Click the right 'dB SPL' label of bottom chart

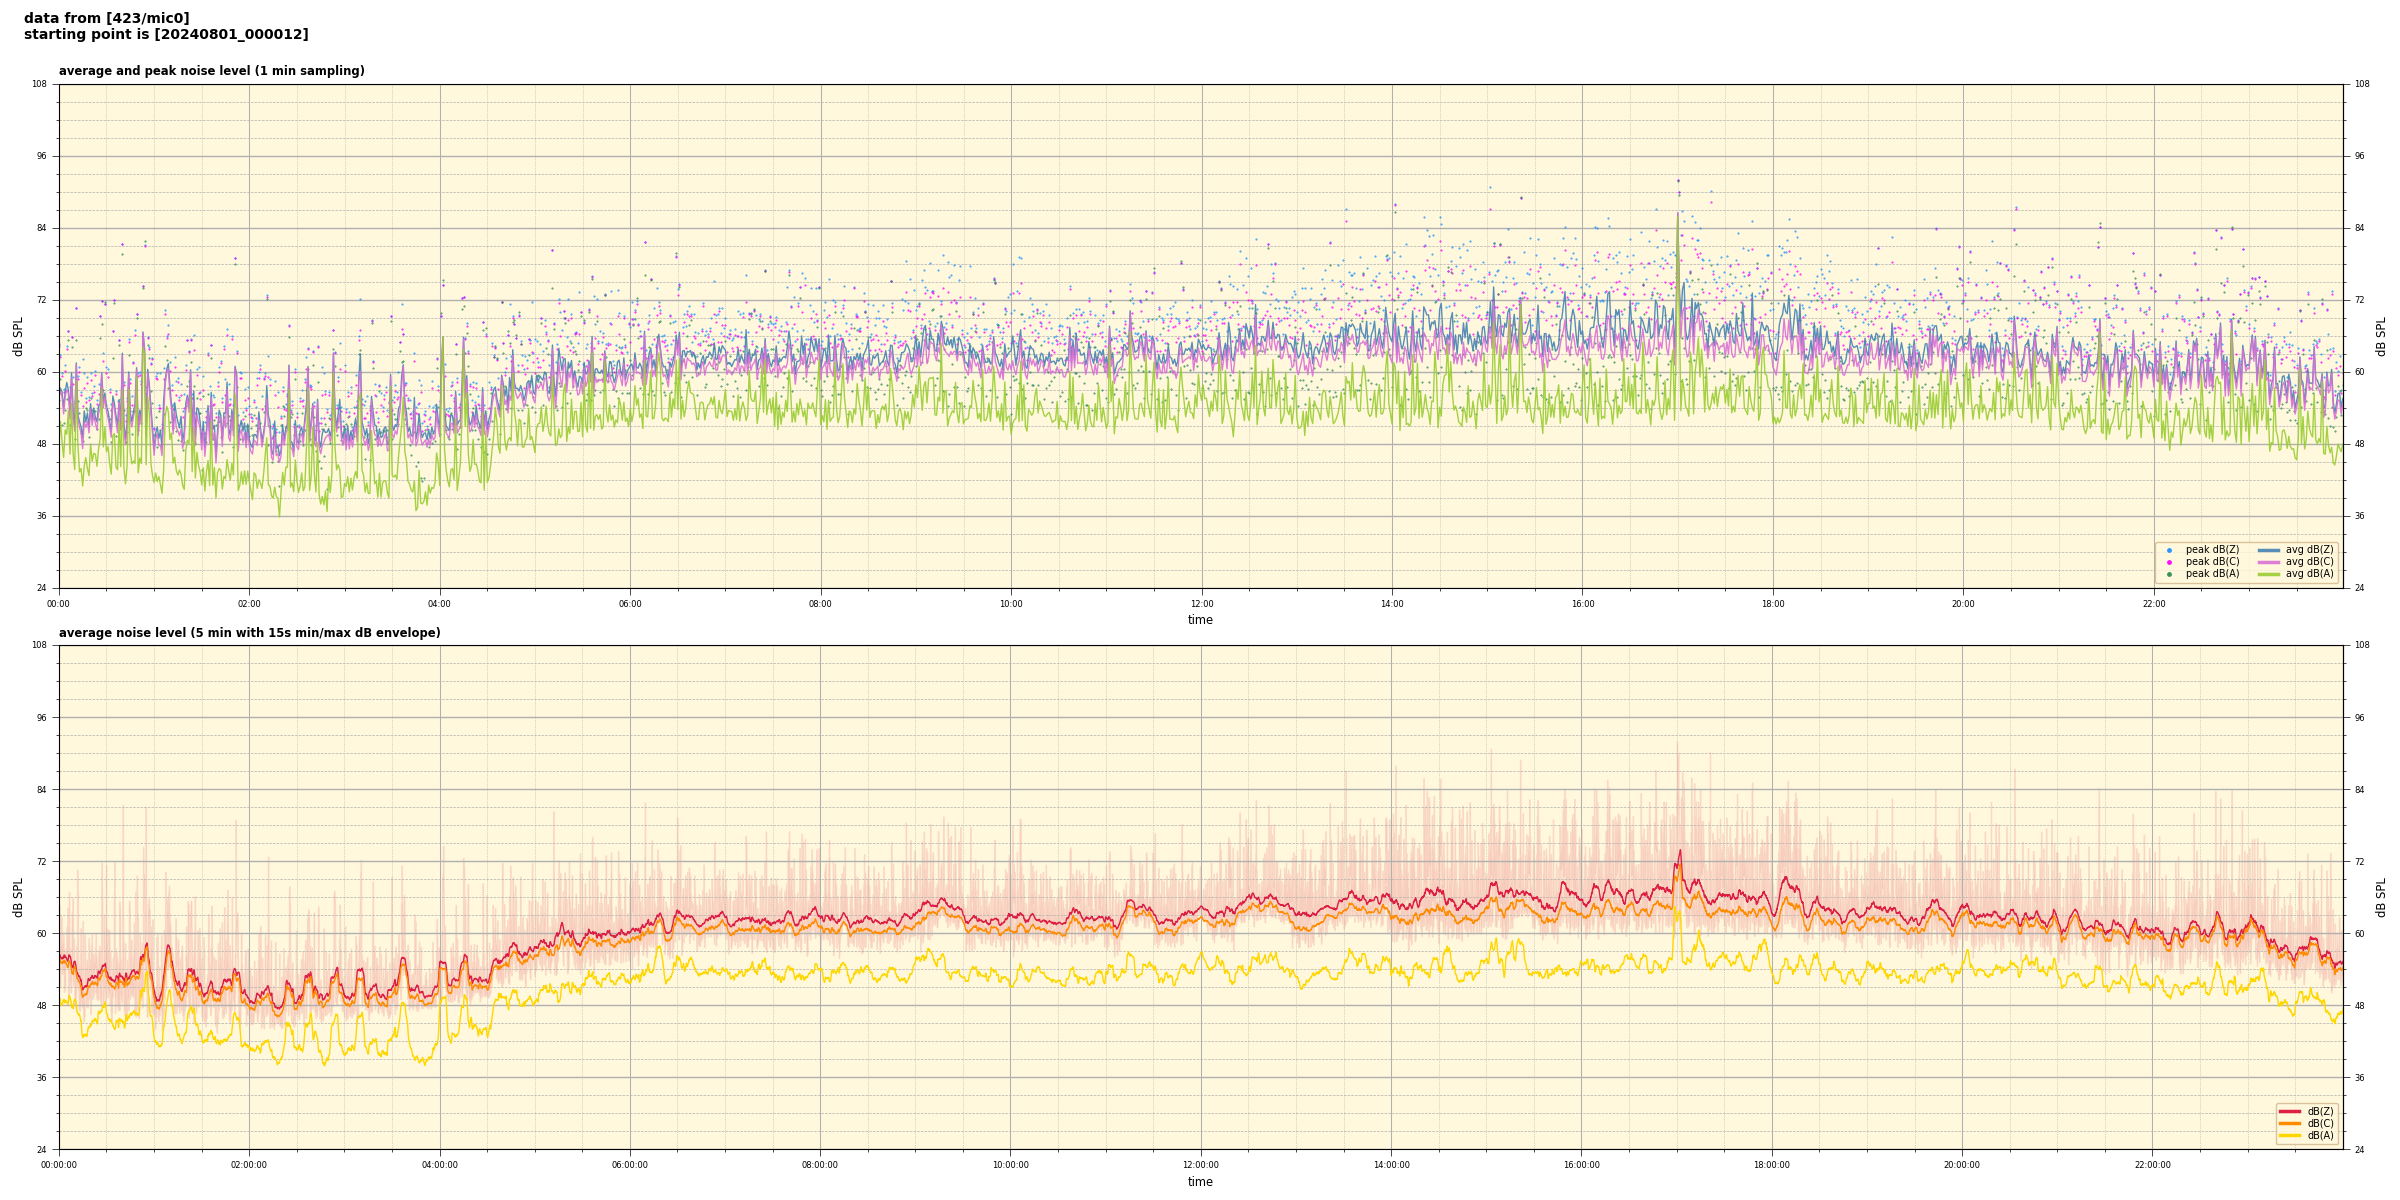pyautogui.click(x=2381, y=897)
